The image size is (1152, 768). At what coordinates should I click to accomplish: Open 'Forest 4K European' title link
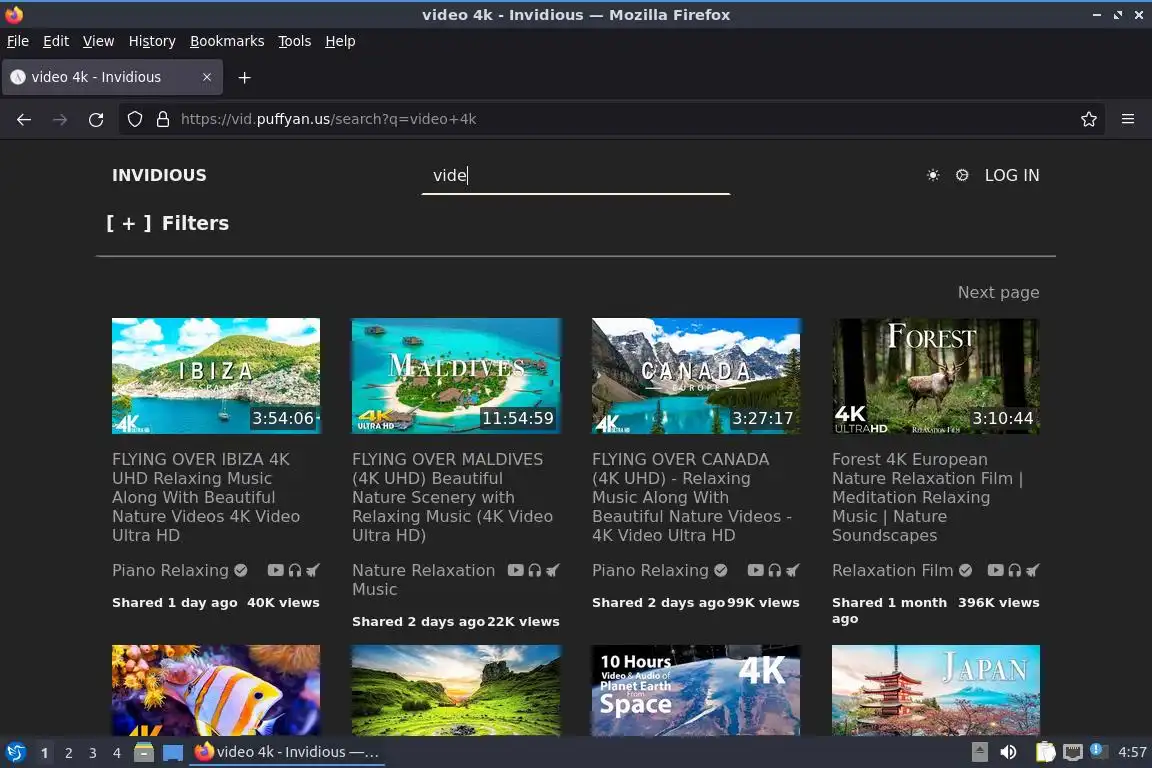coord(927,498)
